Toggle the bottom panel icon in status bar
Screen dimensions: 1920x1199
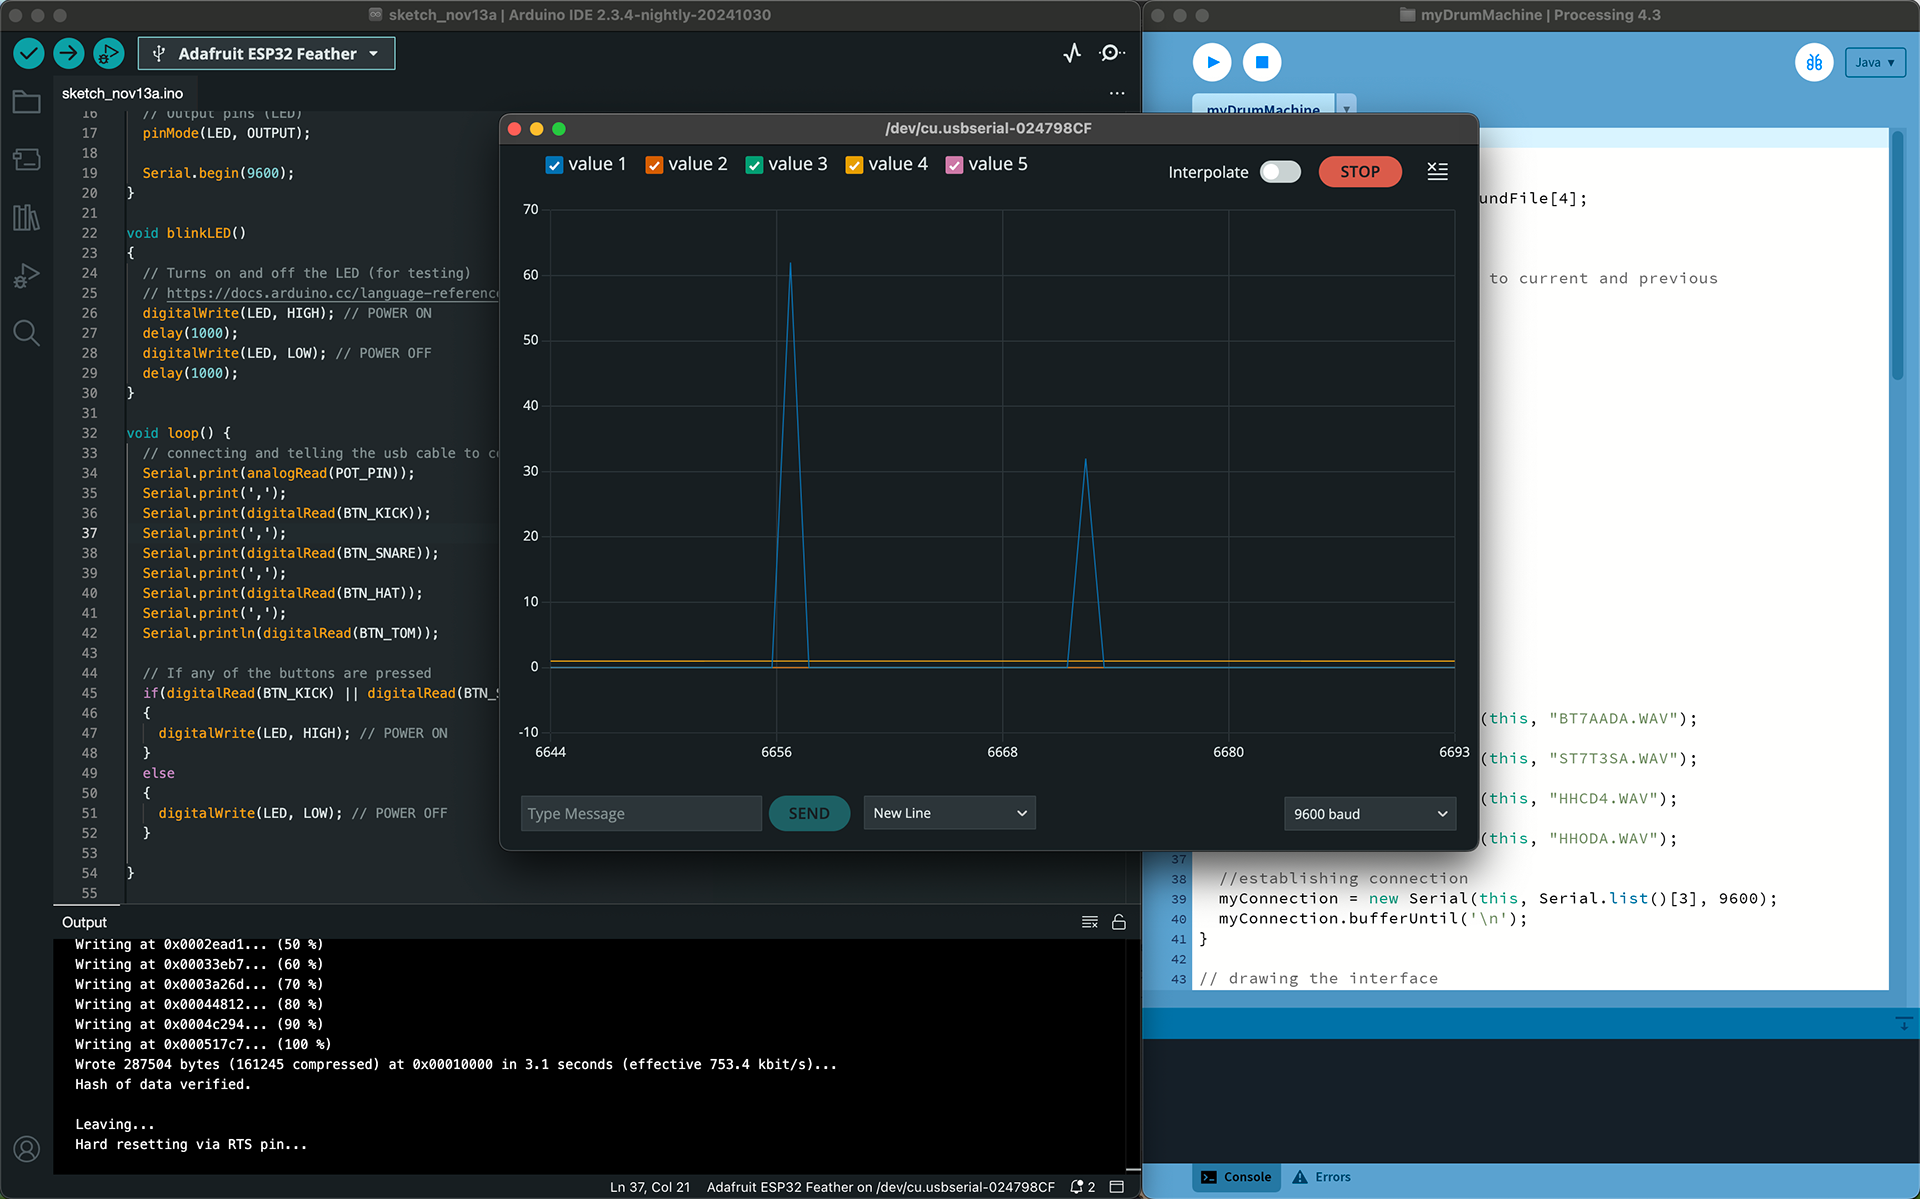coord(1117,1187)
